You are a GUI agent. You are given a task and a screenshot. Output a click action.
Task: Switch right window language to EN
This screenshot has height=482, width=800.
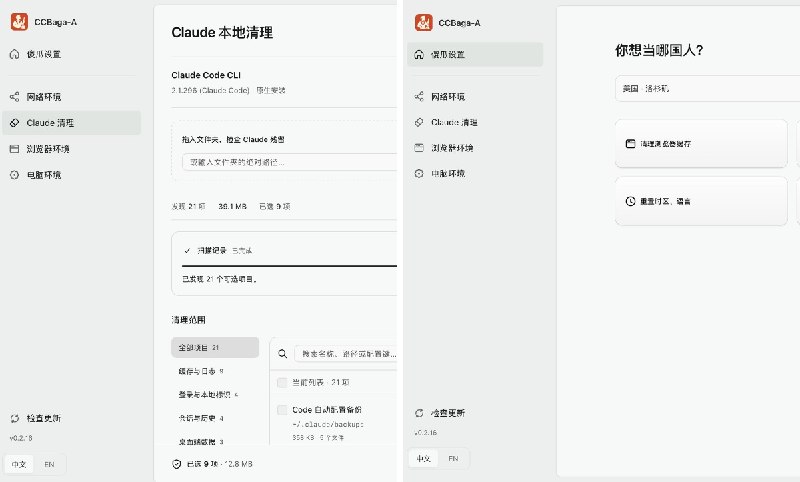(x=453, y=459)
